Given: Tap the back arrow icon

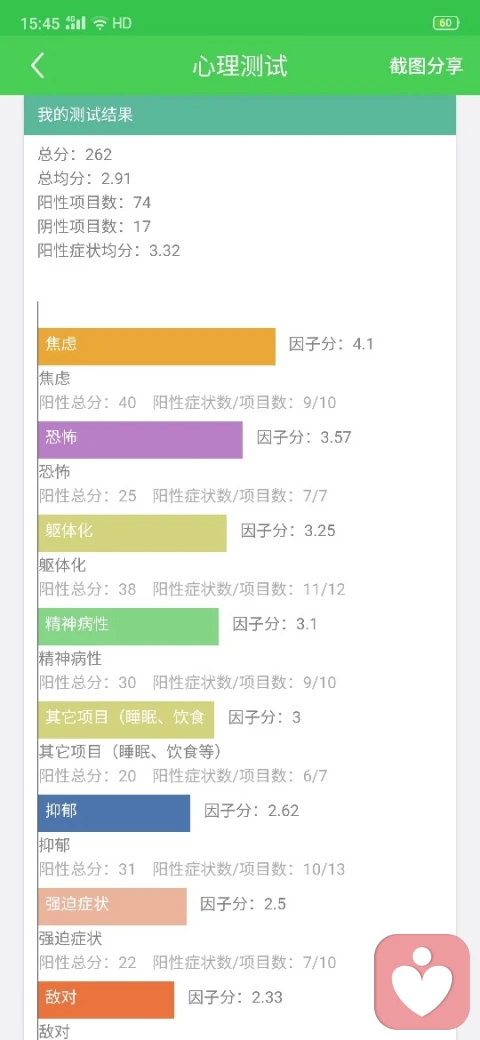Looking at the screenshot, I should click(x=38, y=66).
